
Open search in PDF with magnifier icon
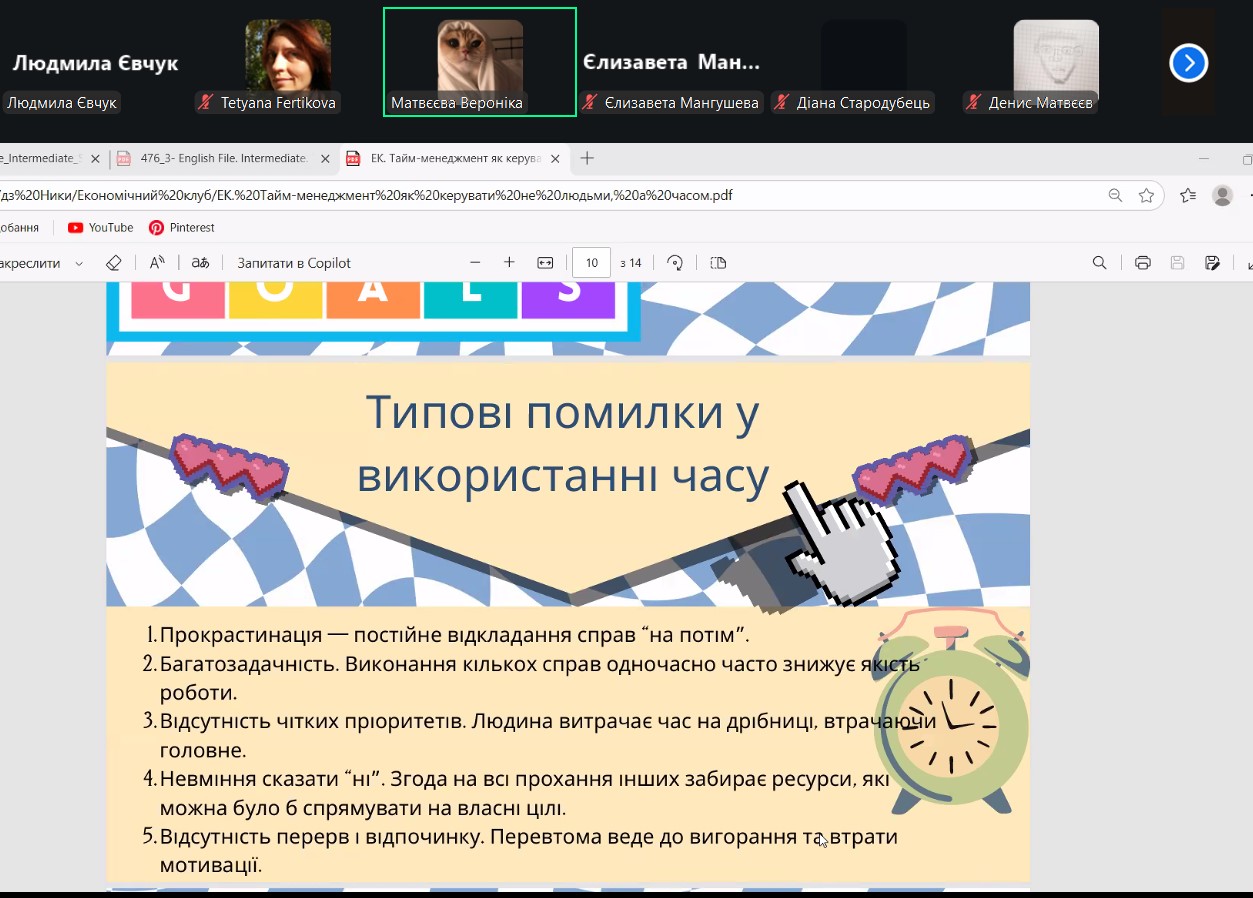click(1099, 263)
